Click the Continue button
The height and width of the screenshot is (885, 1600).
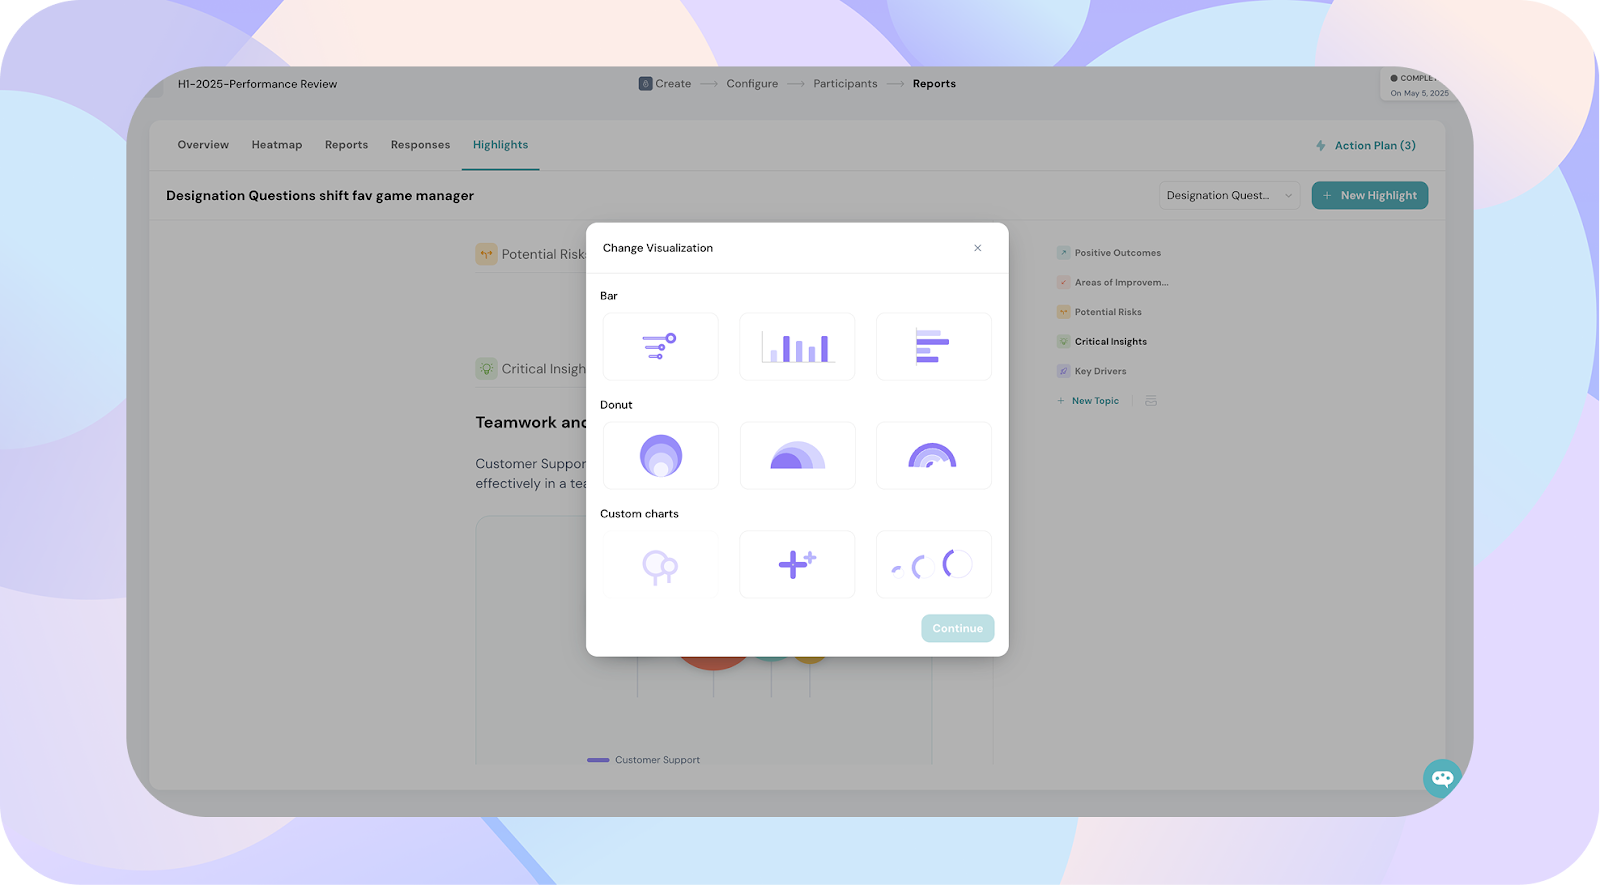coord(957,628)
